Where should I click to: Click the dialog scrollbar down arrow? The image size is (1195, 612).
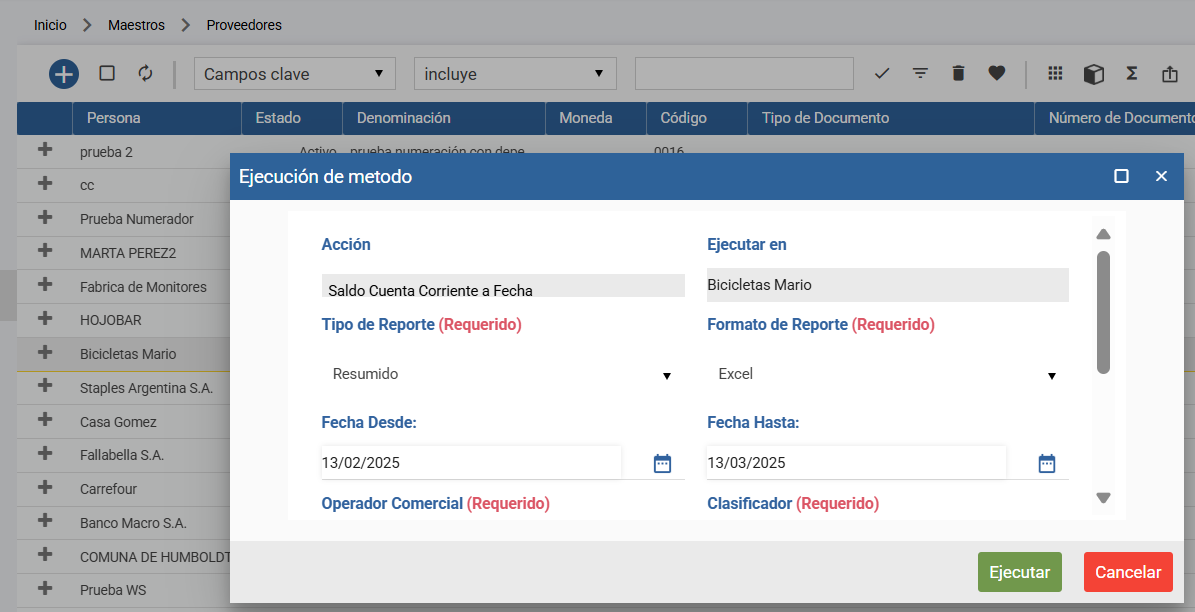tap(1103, 498)
